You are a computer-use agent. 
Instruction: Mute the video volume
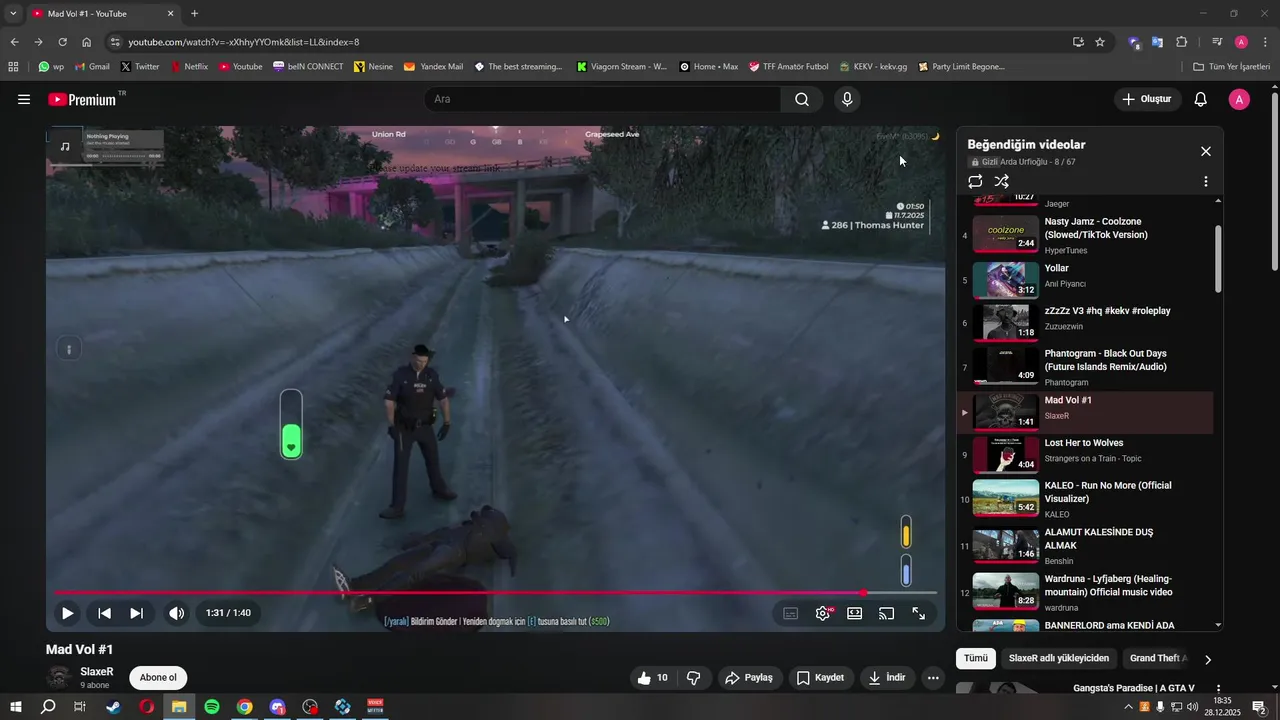pos(176,613)
